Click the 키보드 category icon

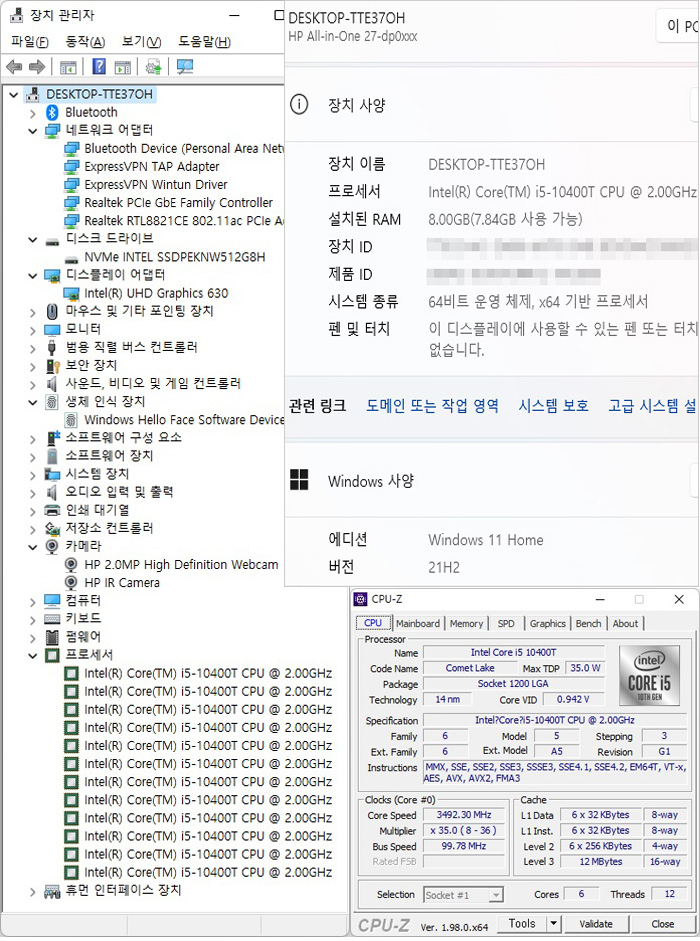click(52, 619)
